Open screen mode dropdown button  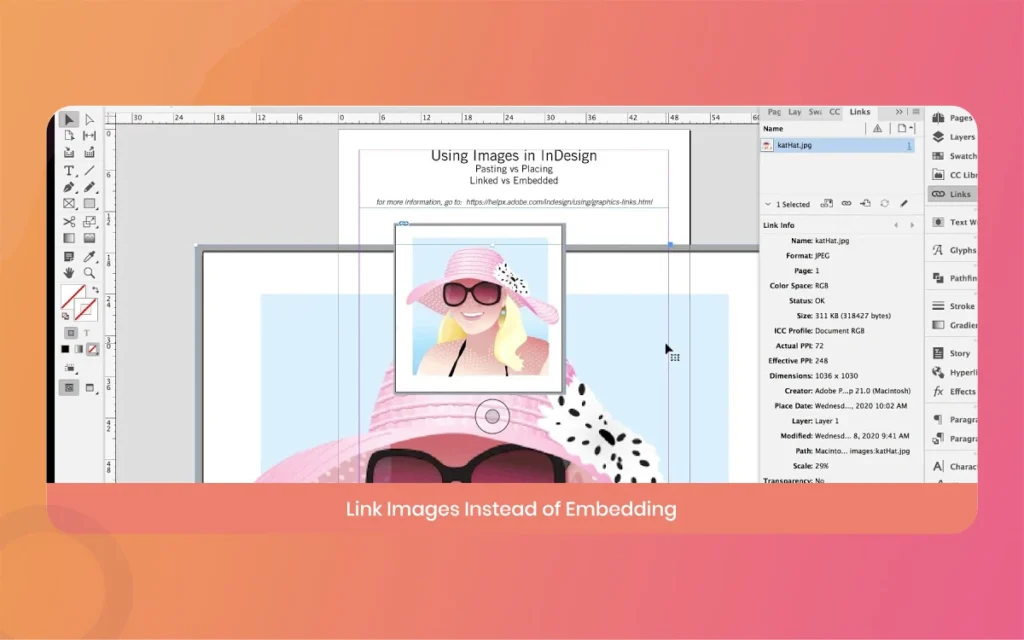tap(91, 388)
